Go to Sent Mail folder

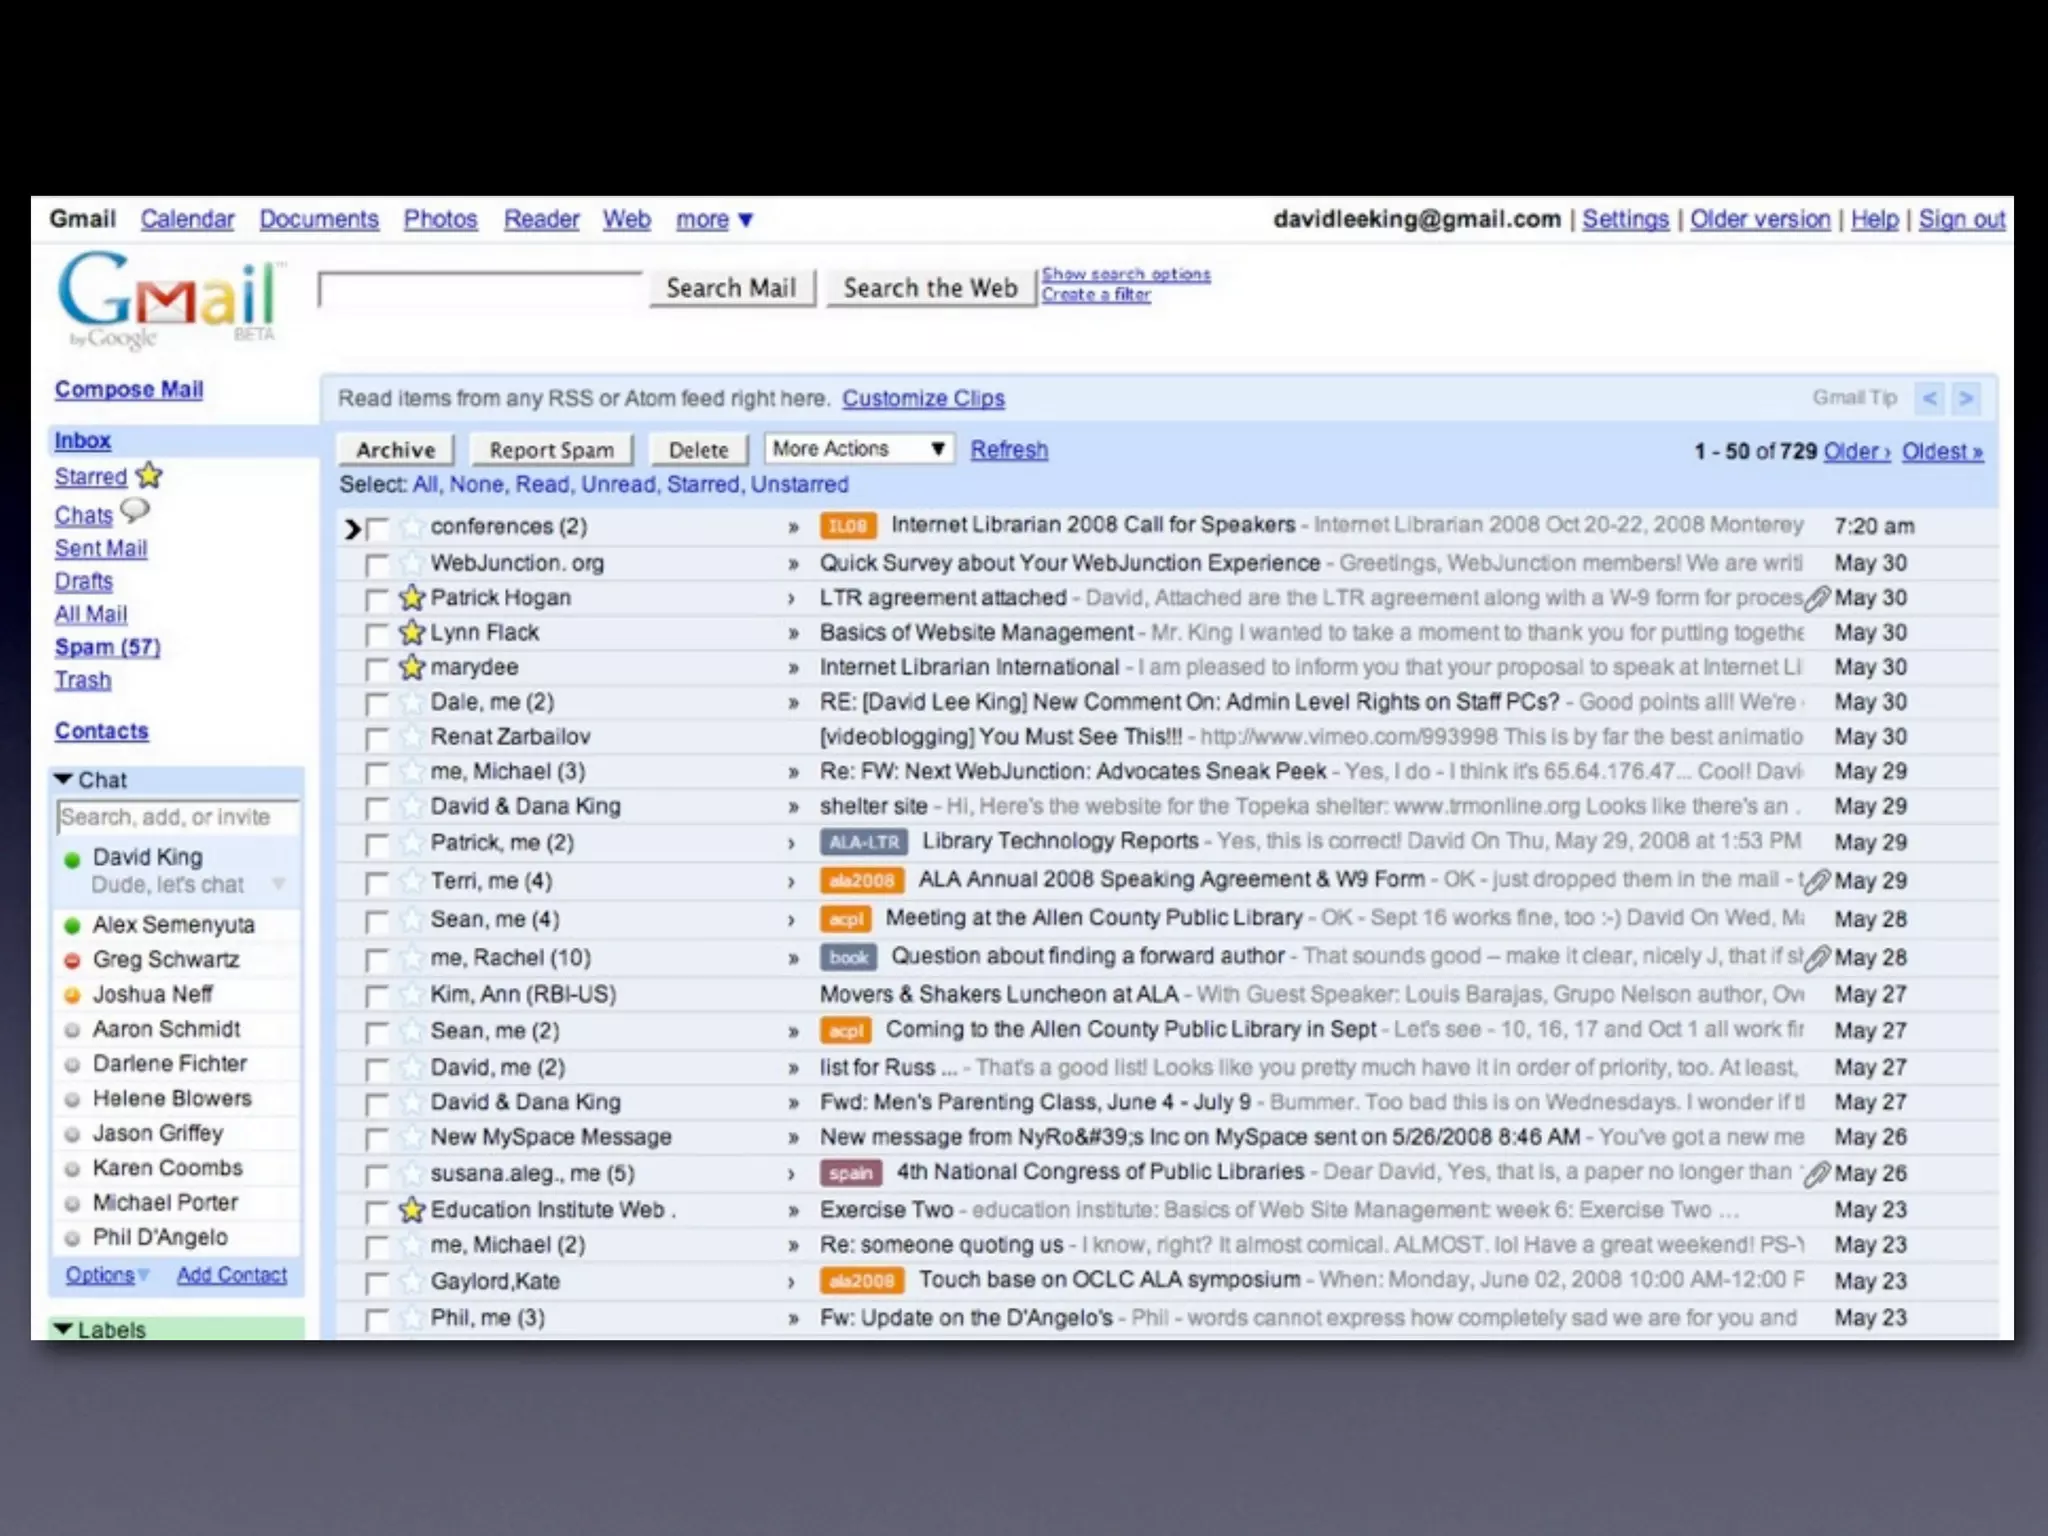[101, 548]
